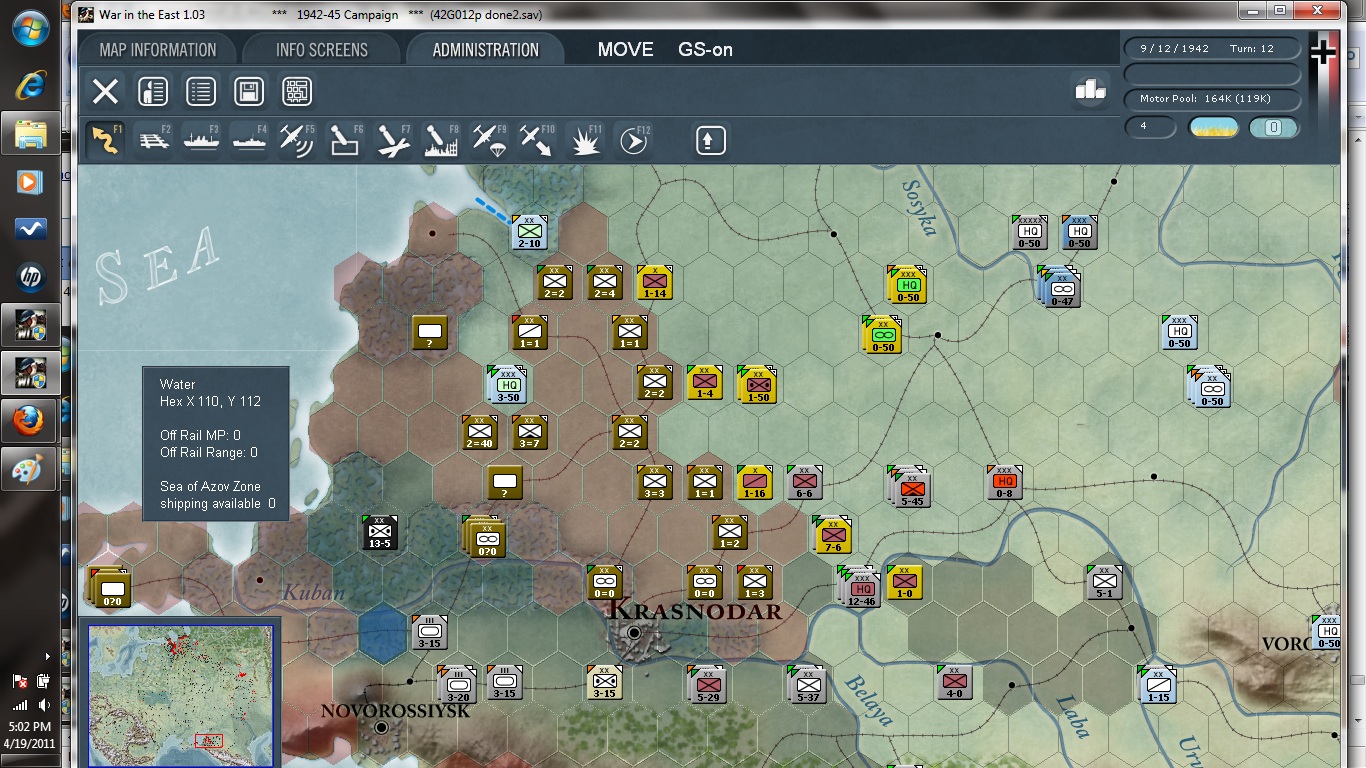The width and height of the screenshot is (1366, 768).
Task: Select the ADMINISTRATION tab
Action: click(486, 50)
